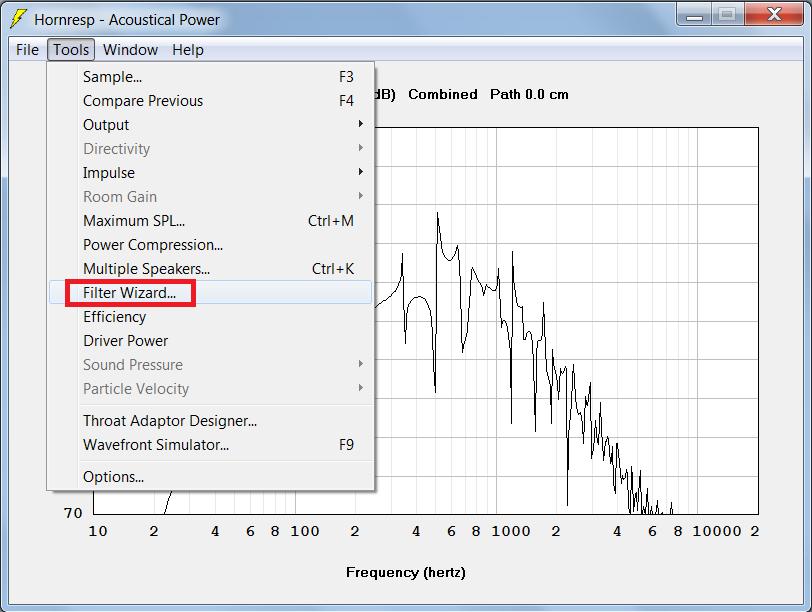Screen dimensions: 812x612
Task: Open Options... from Tools menu
Action: (210, 476)
